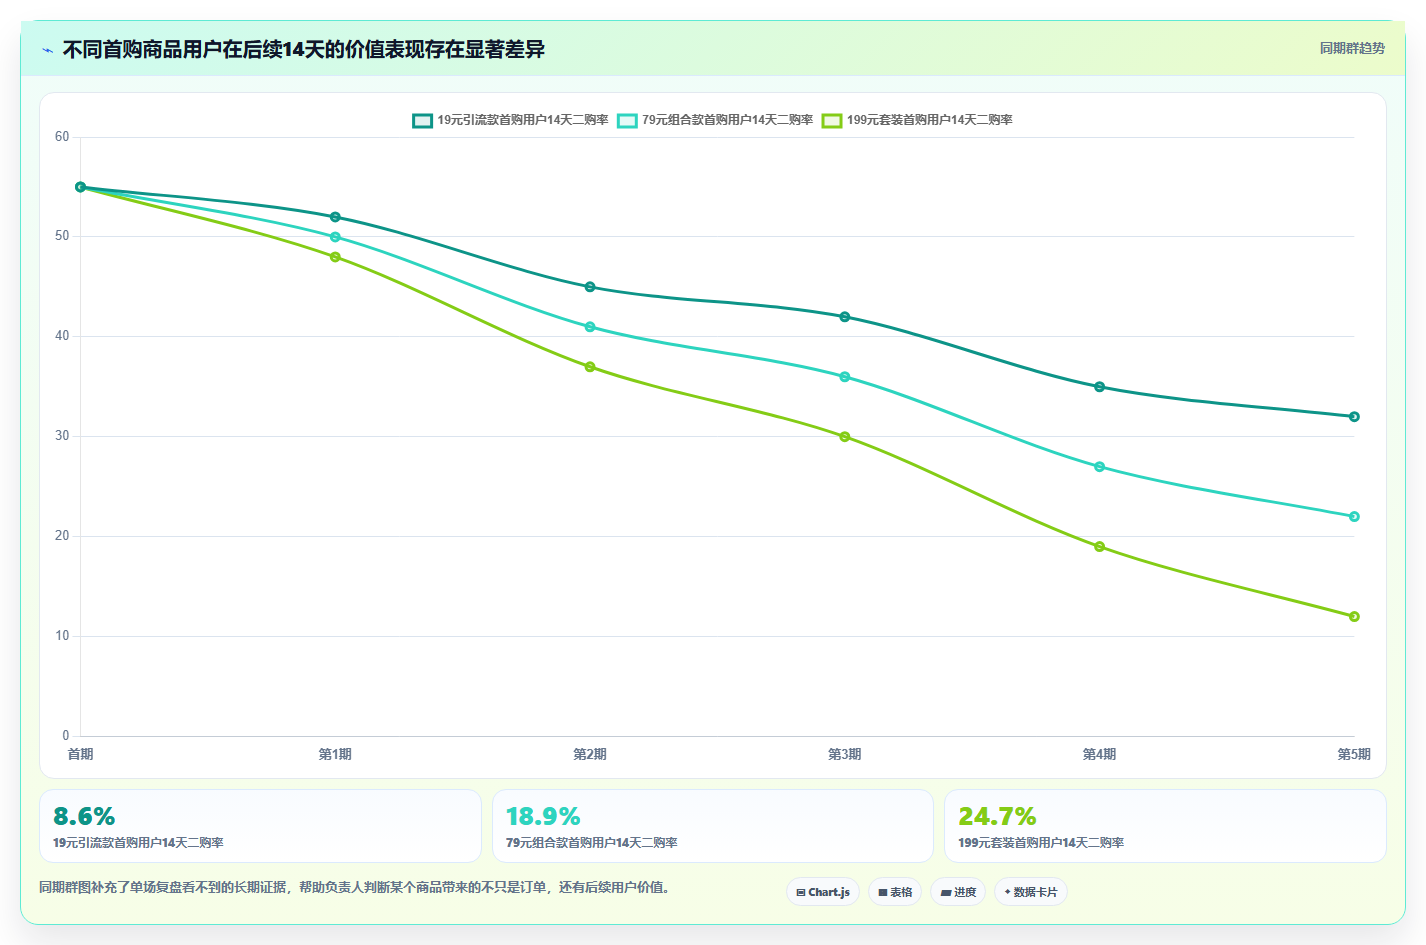The height and width of the screenshot is (945, 1426).
Task: Select 79元组合款 data point at 第1期
Action: click(335, 237)
